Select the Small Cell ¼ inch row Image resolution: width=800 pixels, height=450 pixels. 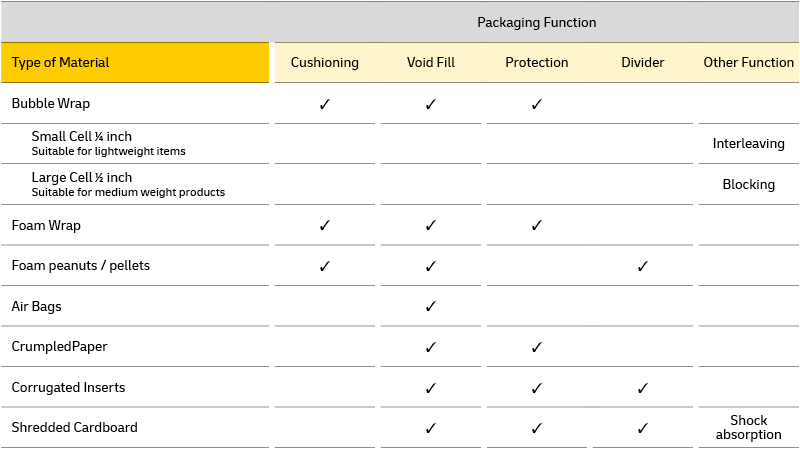tap(399, 143)
